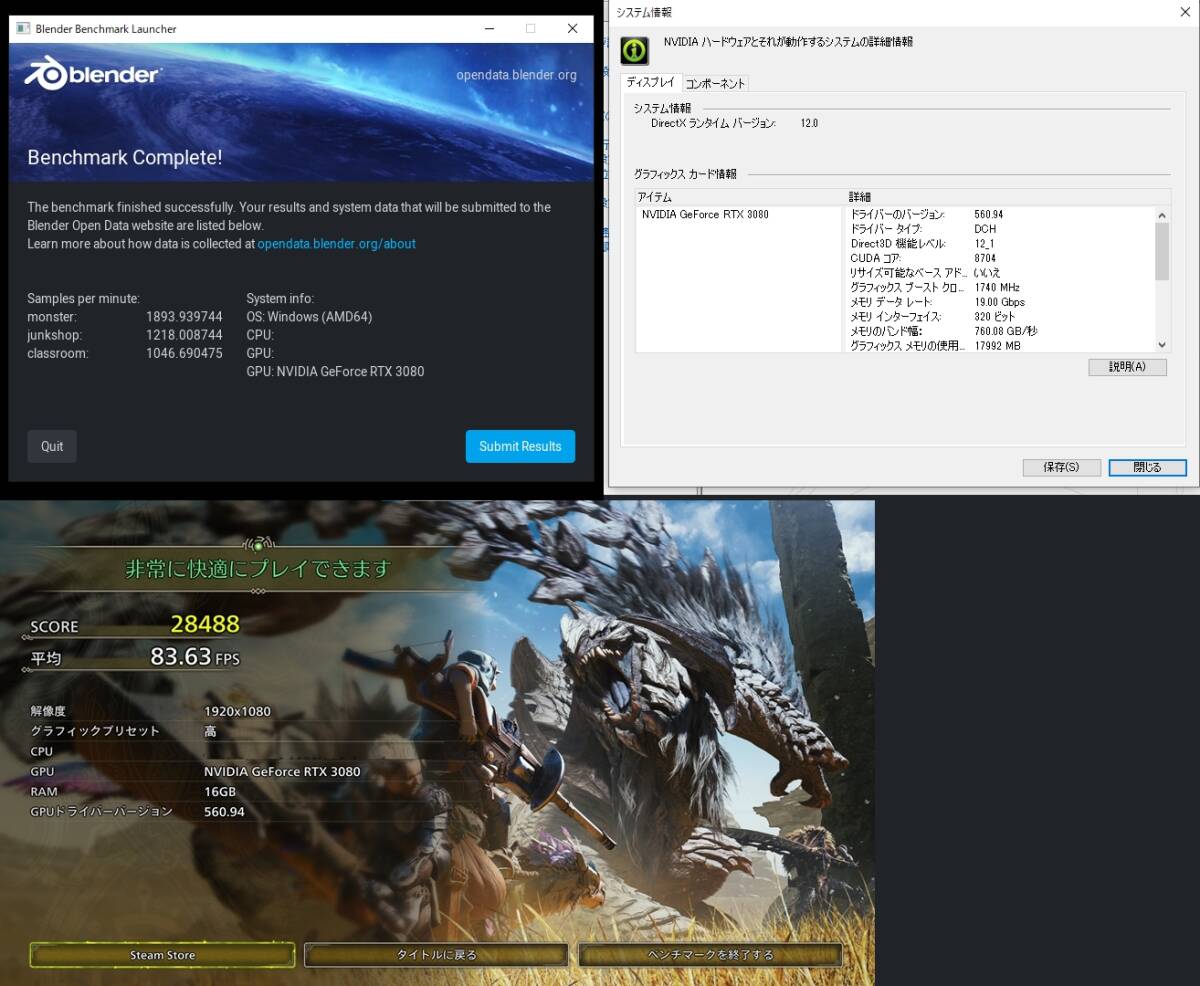Save system info with 保存(S) button
This screenshot has width=1200, height=986.
point(1061,467)
